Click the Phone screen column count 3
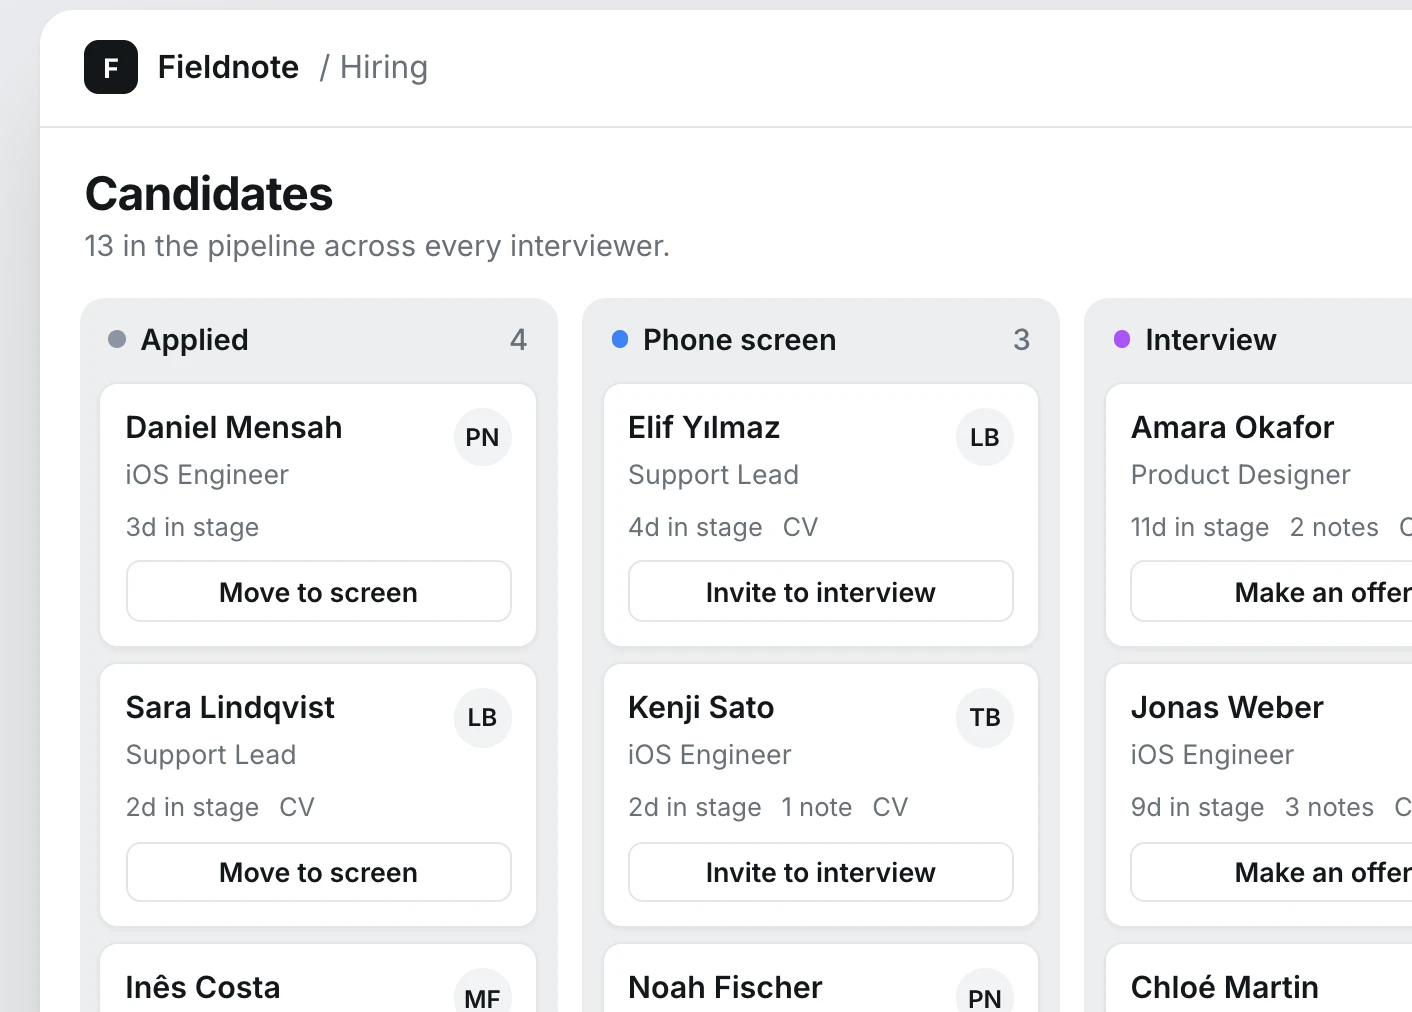 (1021, 340)
